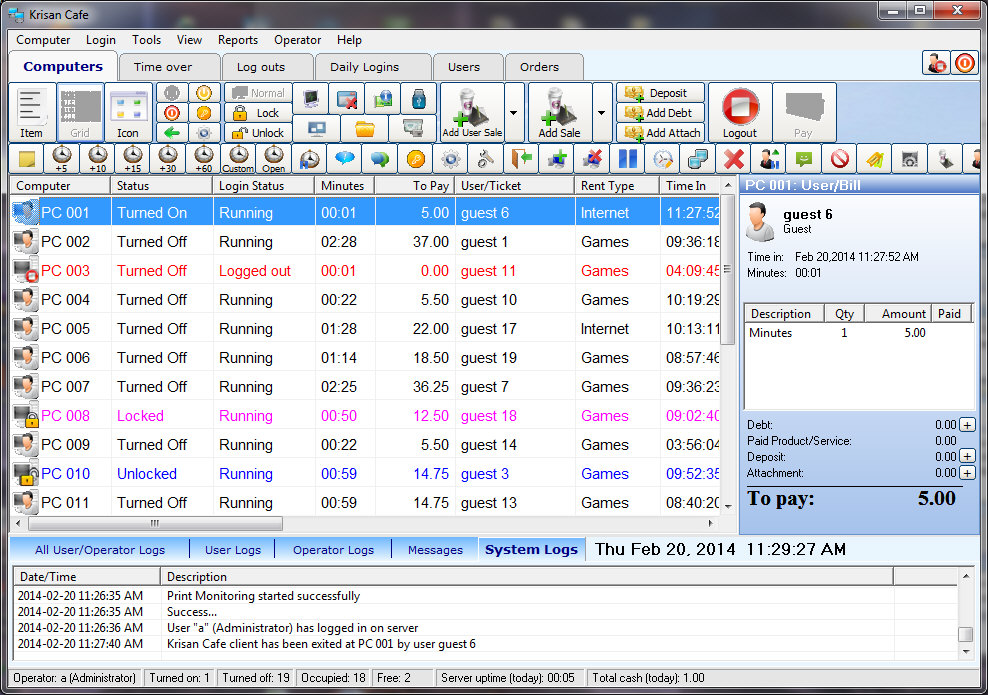Screen dimensions: 988x695
Task: Click the green back arrow icon
Action: 171,132
